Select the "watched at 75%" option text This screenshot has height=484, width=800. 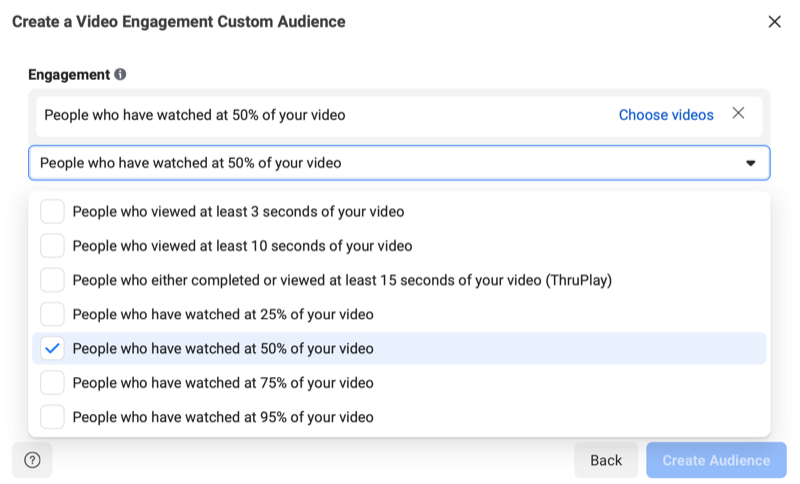(x=223, y=383)
